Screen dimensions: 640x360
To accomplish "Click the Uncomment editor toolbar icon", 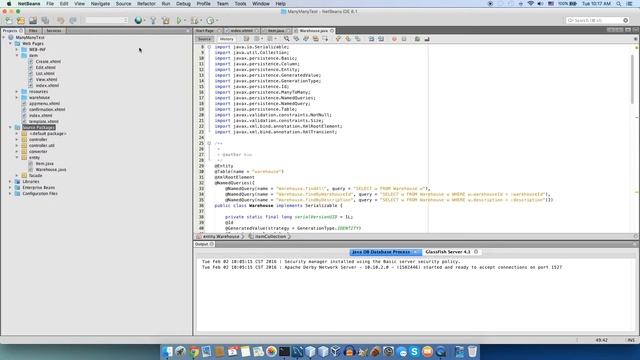I will pos(427,39).
